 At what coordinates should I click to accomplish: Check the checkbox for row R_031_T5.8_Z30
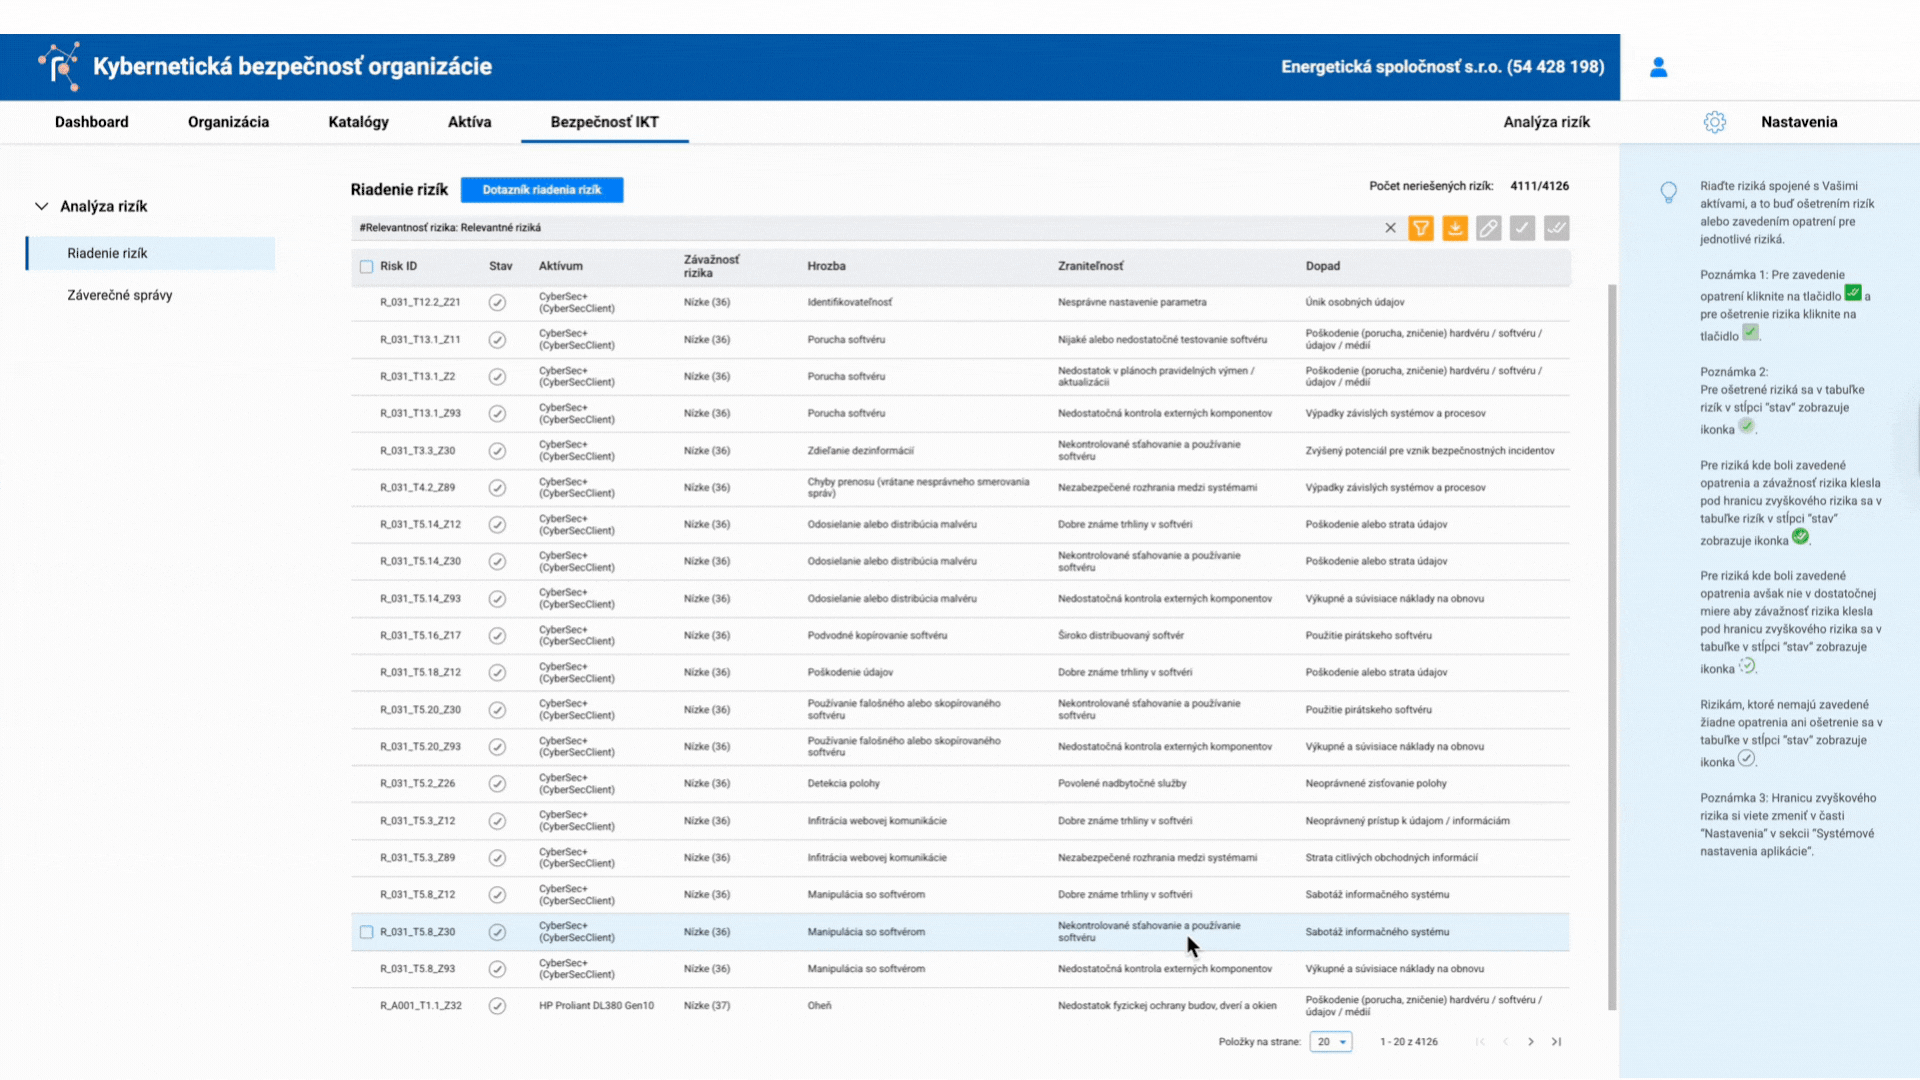(x=366, y=932)
